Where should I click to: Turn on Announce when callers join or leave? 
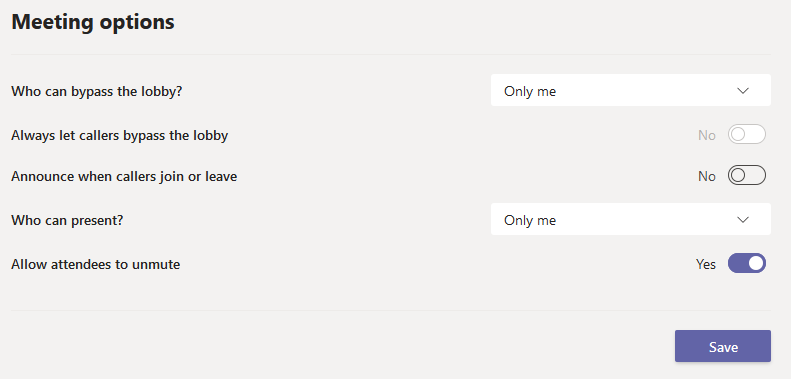(x=747, y=176)
